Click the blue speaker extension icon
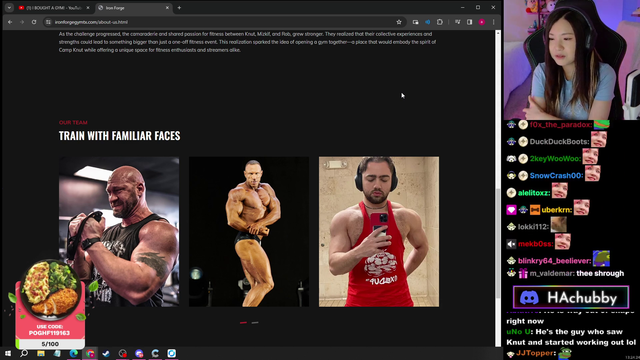Image resolution: width=640 pixels, height=360 pixels. coord(427,22)
